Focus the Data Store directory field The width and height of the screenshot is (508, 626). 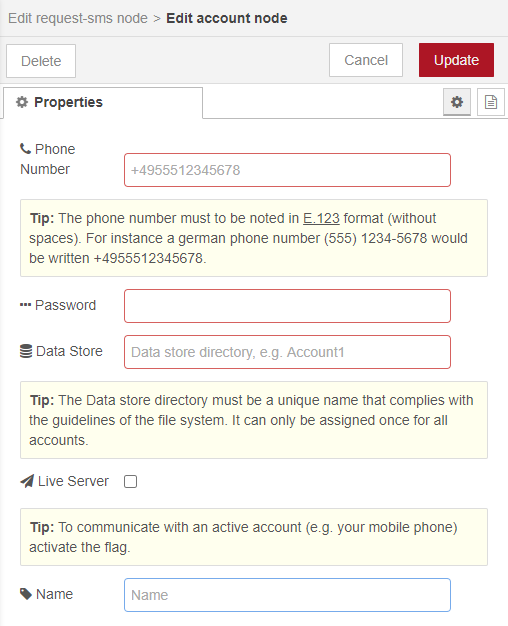(x=288, y=352)
